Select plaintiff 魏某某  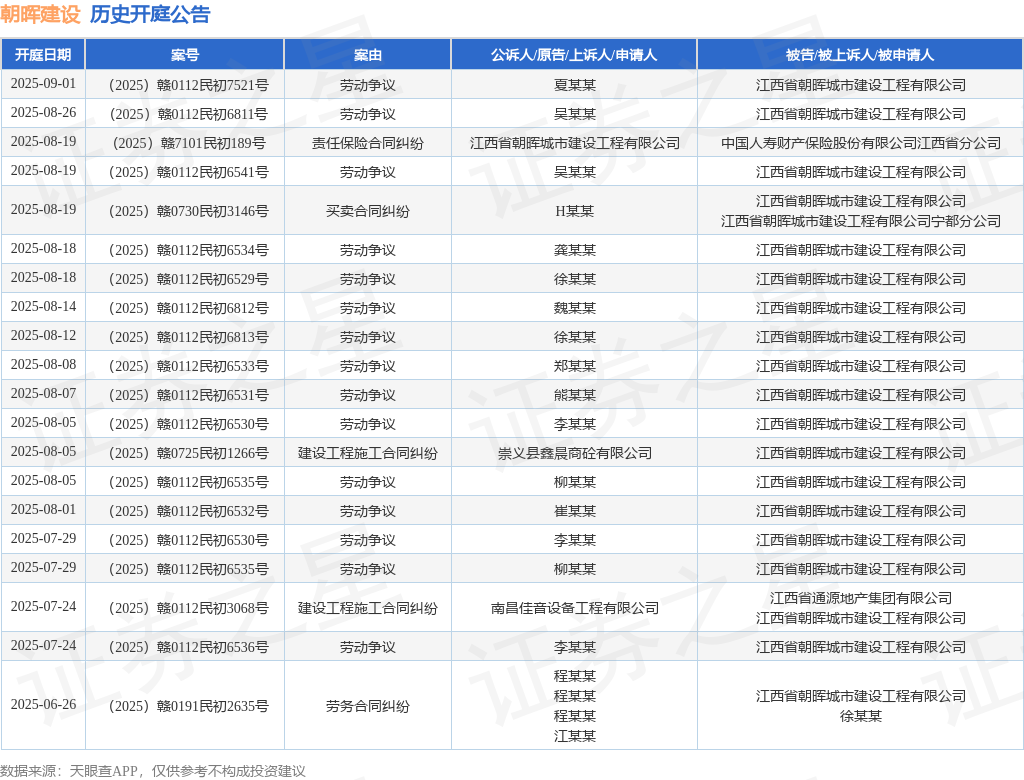click(575, 308)
